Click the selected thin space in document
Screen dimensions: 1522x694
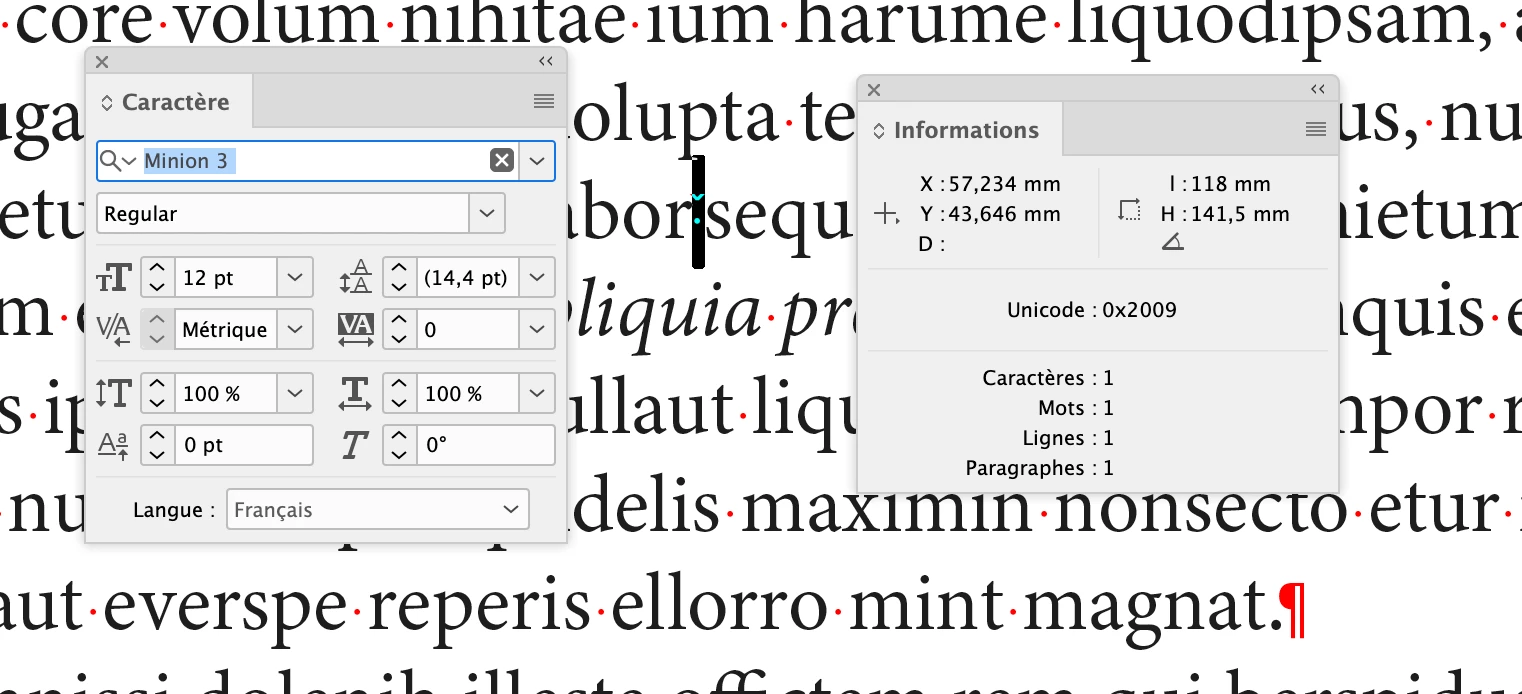698,212
